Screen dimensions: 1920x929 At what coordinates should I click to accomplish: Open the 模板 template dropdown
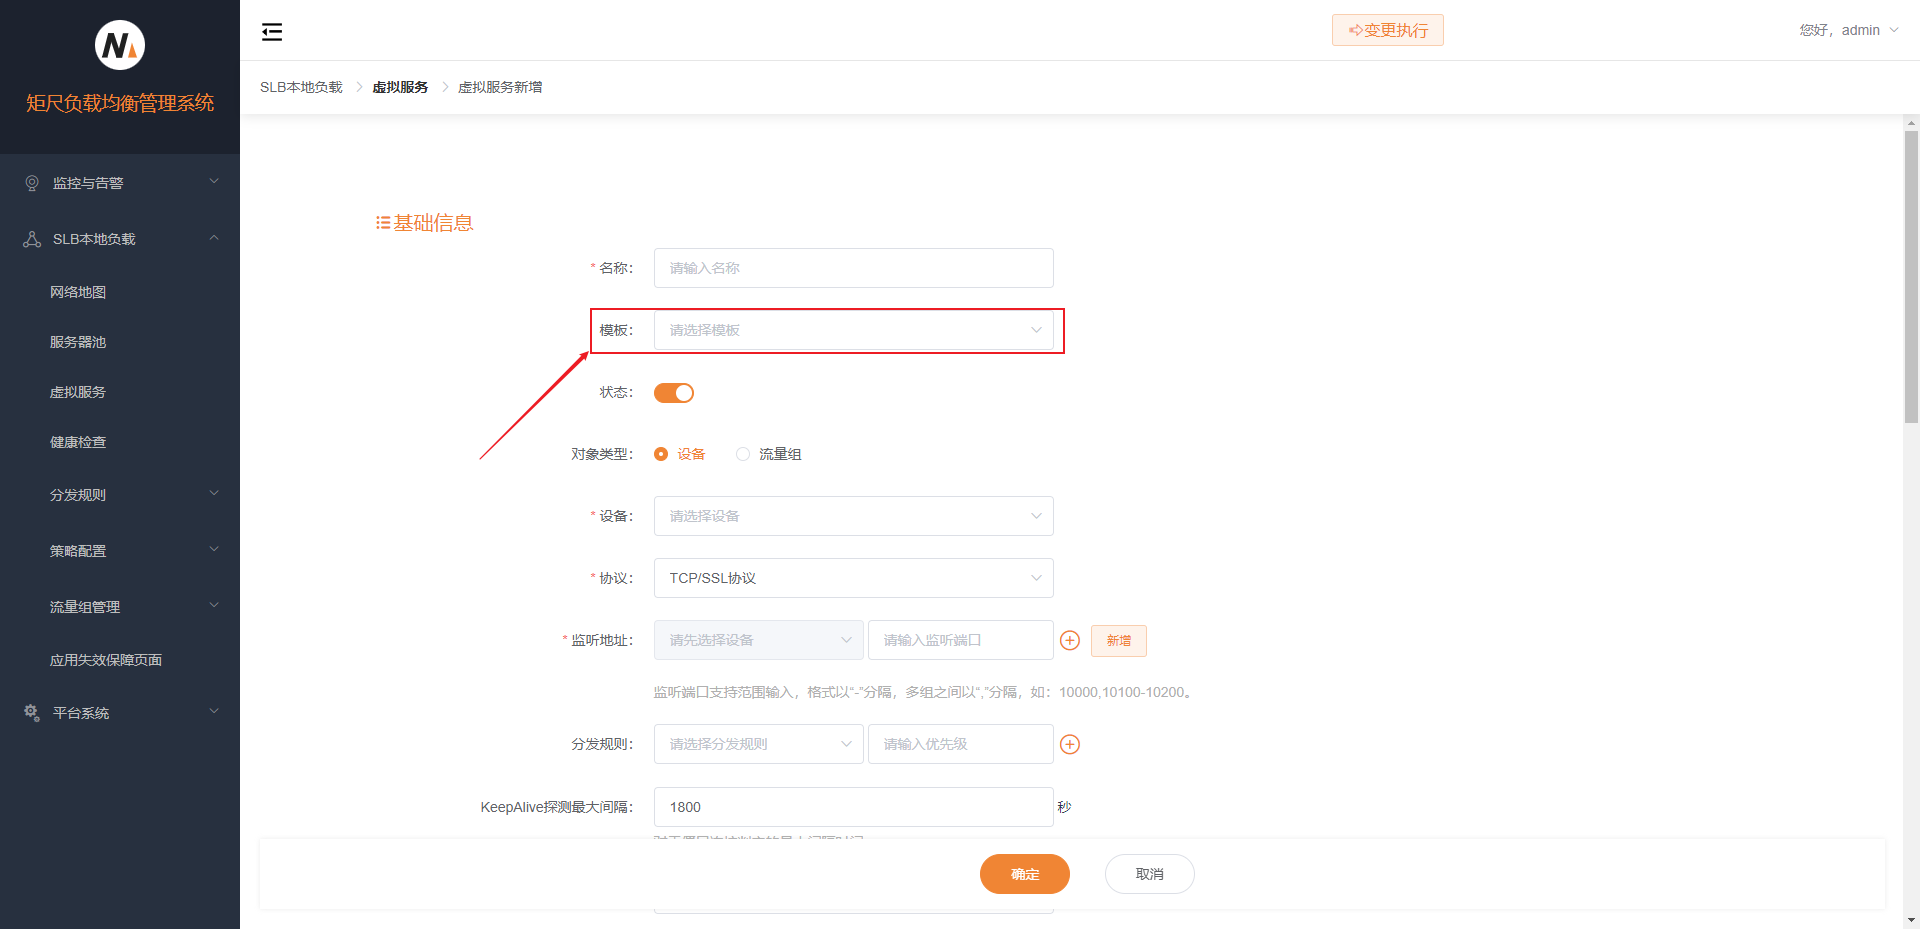pos(853,330)
